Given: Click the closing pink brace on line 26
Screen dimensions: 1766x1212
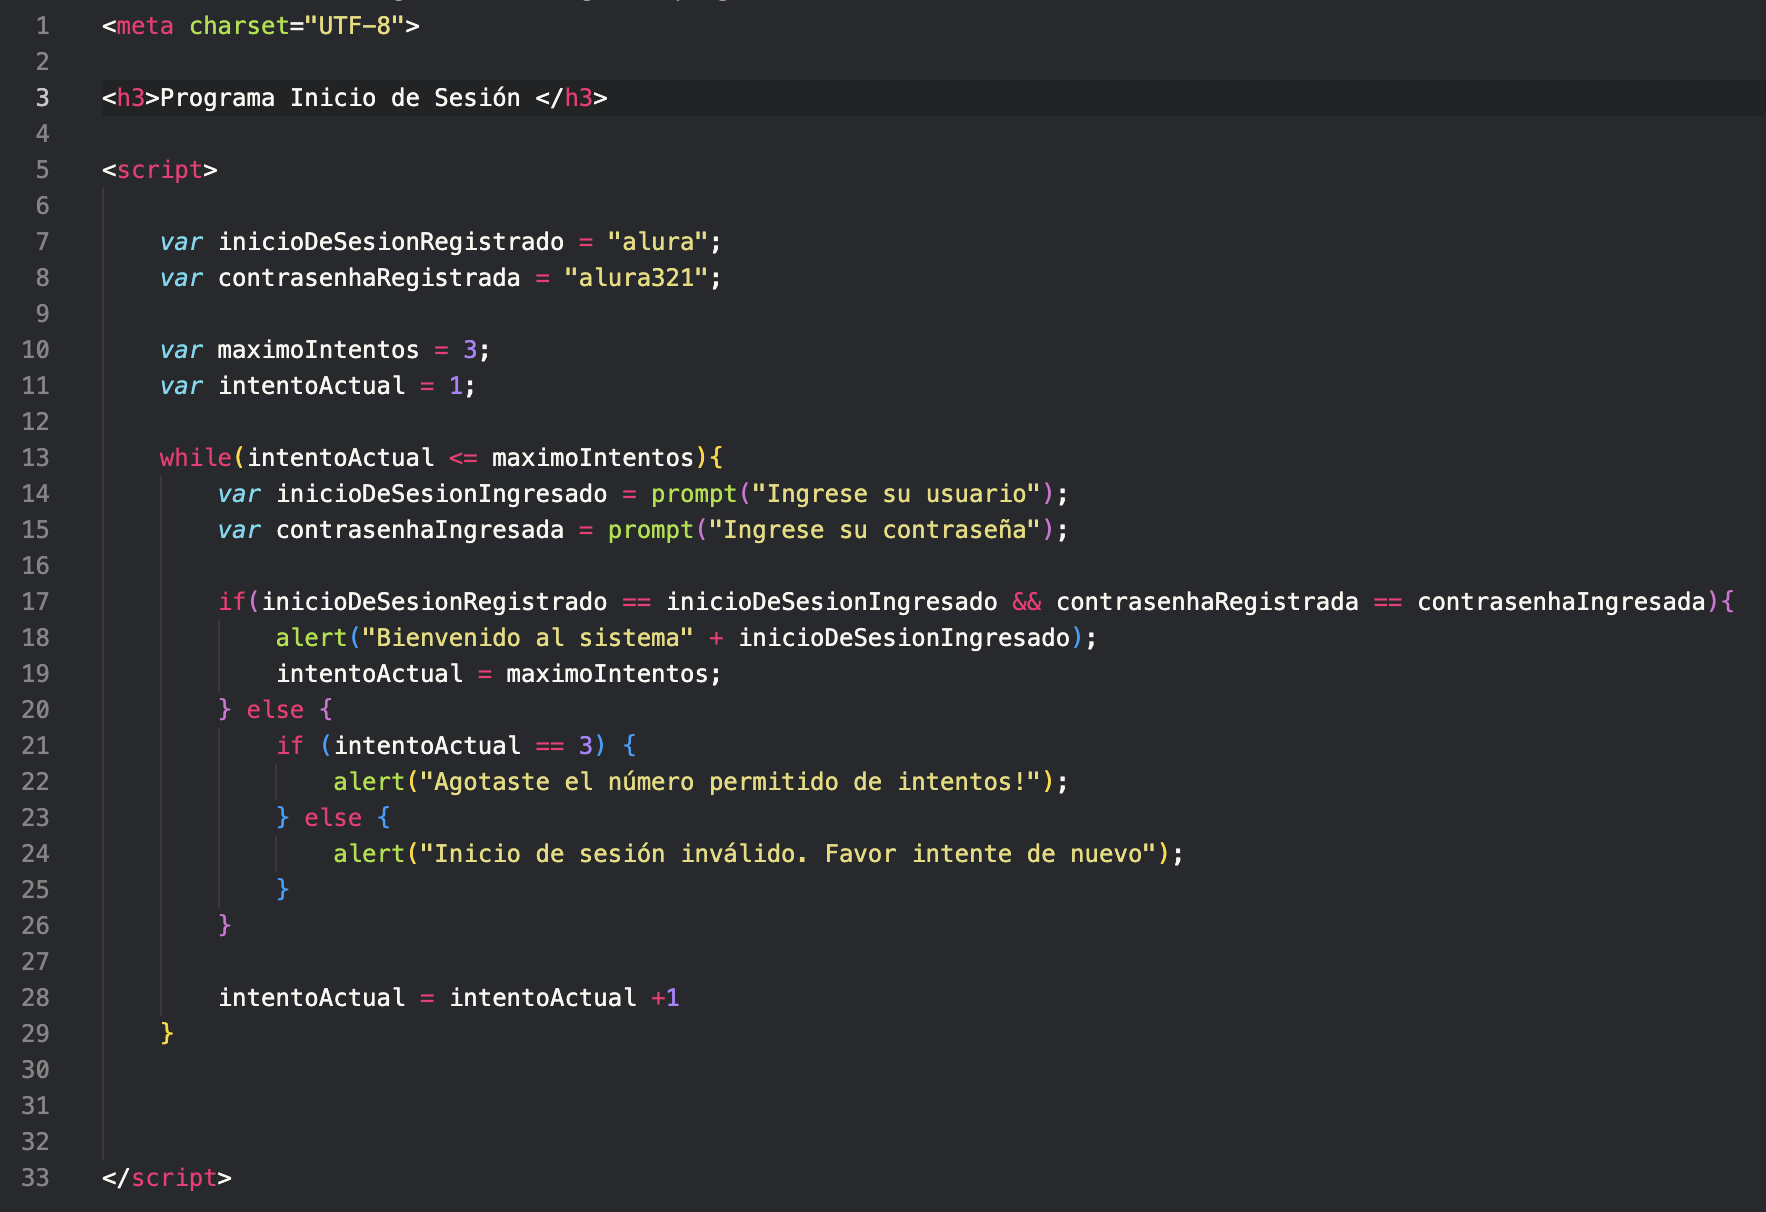Looking at the screenshot, I should (x=225, y=925).
